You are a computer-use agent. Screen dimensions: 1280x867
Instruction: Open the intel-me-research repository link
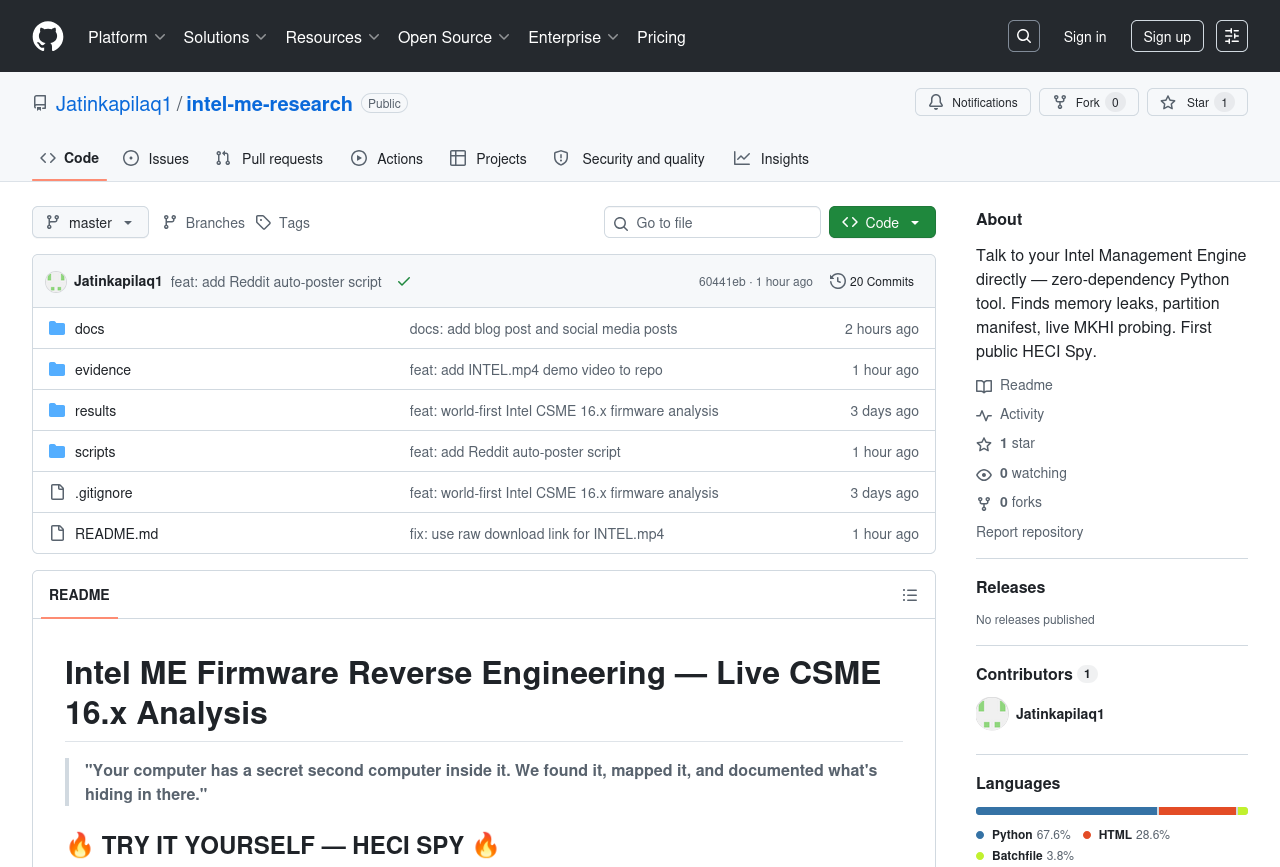click(x=270, y=104)
